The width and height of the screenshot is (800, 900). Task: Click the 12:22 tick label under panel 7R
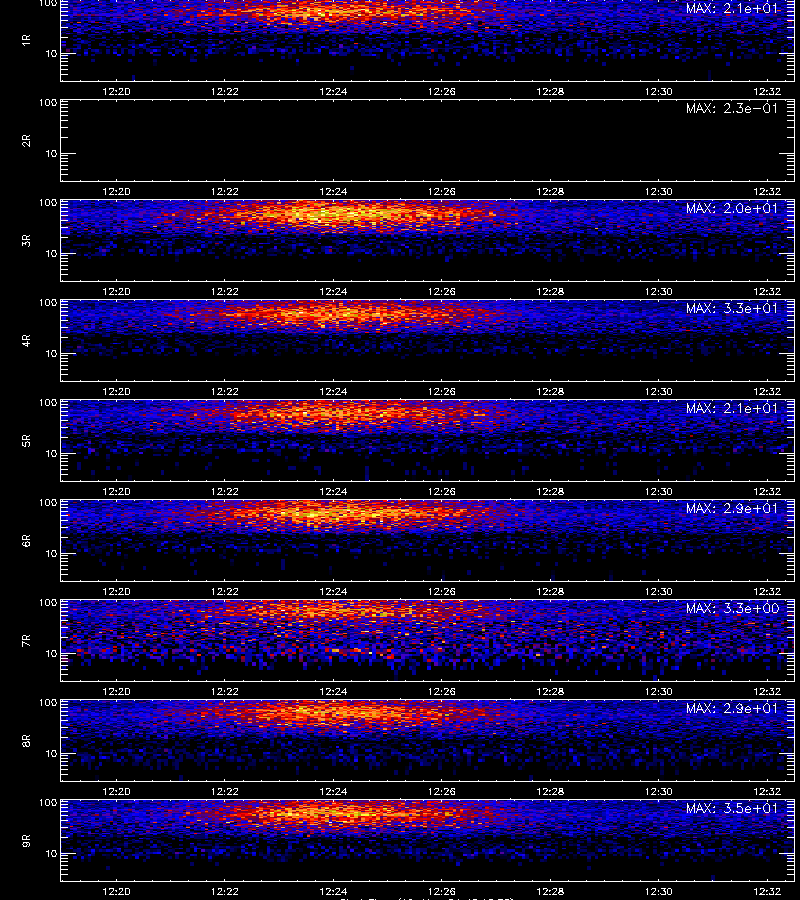tap(225, 692)
